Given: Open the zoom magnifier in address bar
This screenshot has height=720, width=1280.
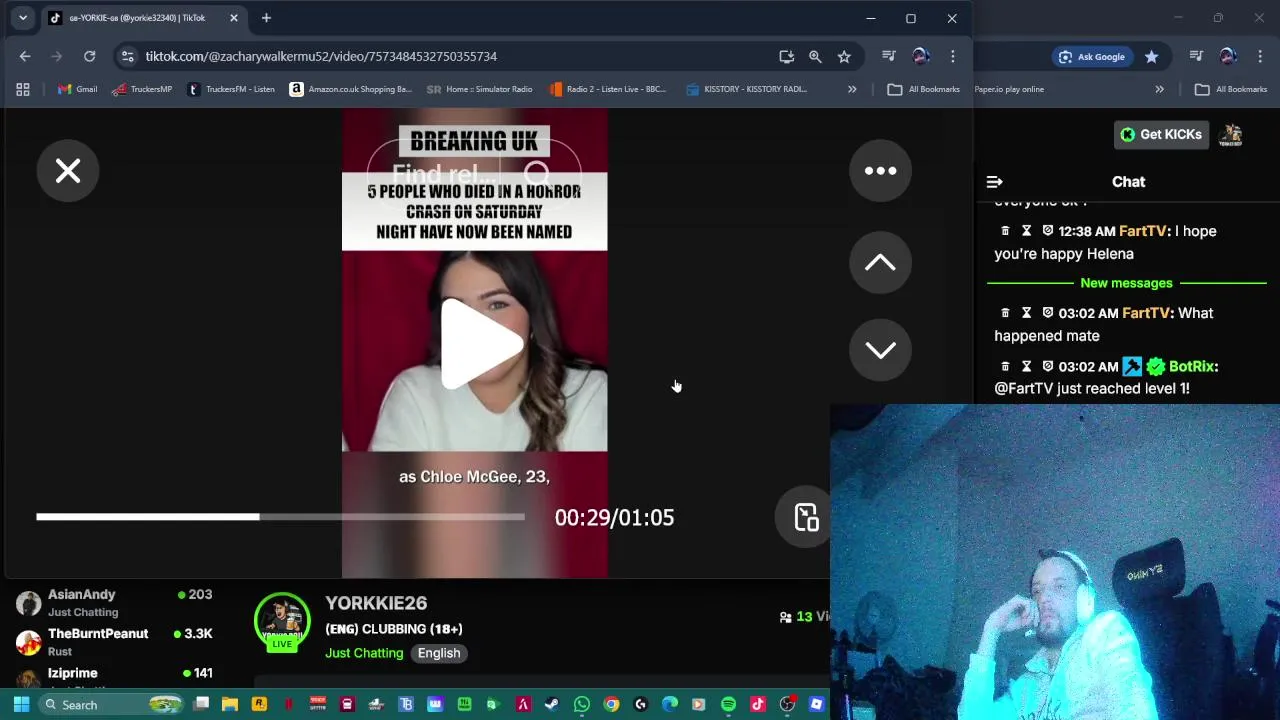Looking at the screenshot, I should pyautogui.click(x=815, y=56).
